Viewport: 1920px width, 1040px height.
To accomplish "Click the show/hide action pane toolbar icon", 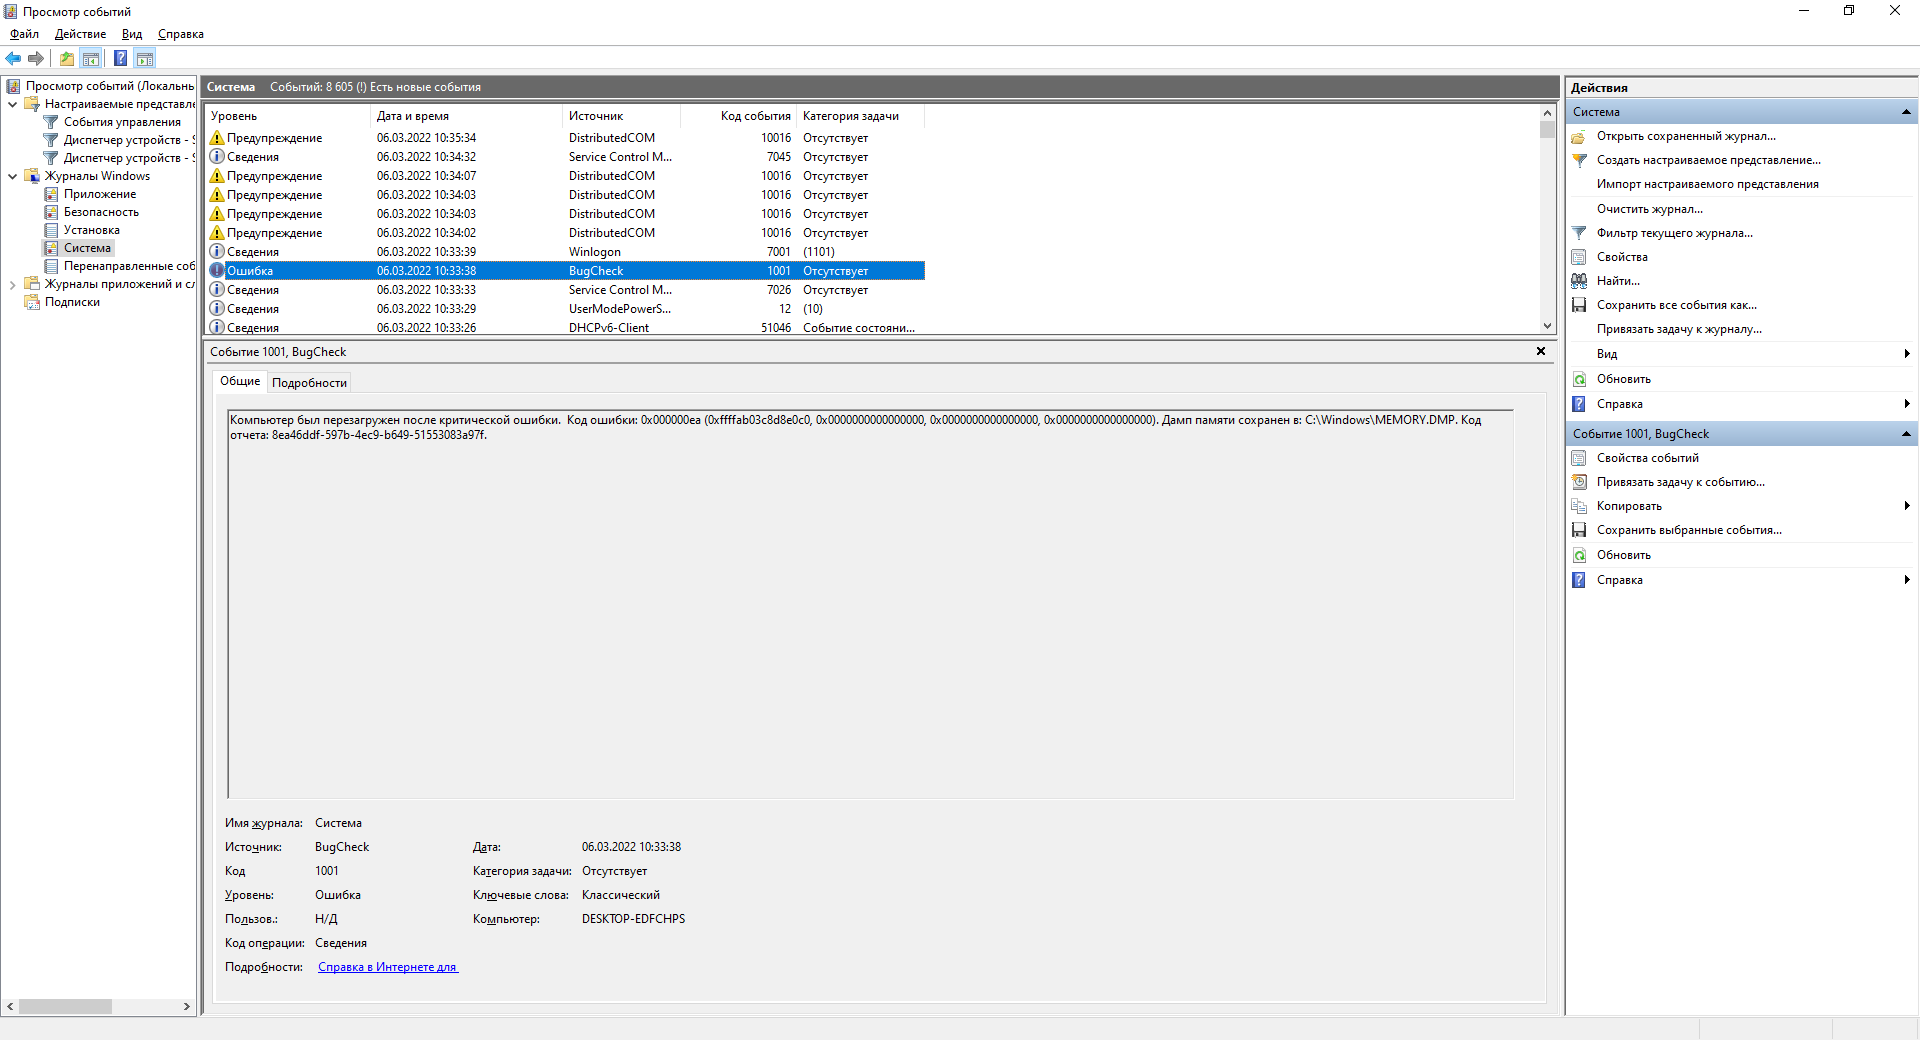I will pyautogui.click(x=145, y=58).
